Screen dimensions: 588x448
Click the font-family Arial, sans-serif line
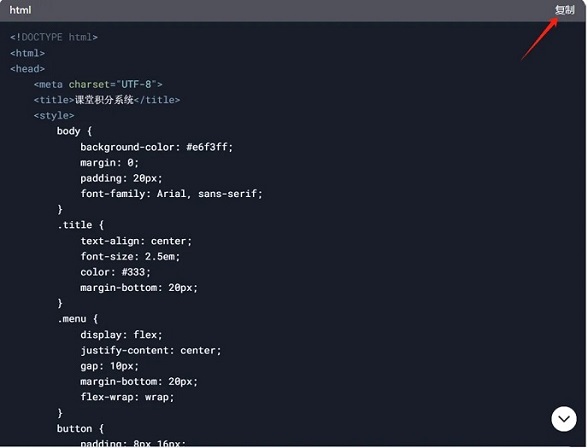171,194
